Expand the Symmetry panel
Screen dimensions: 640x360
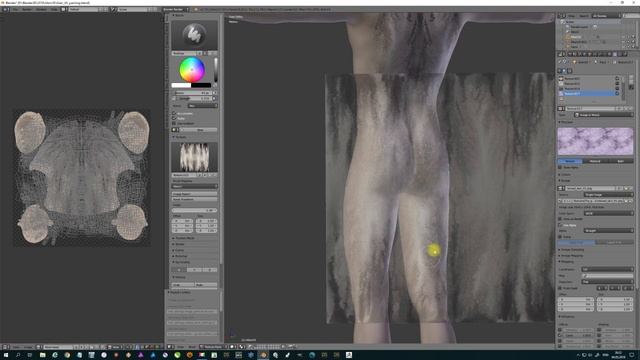pyautogui.click(x=182, y=262)
